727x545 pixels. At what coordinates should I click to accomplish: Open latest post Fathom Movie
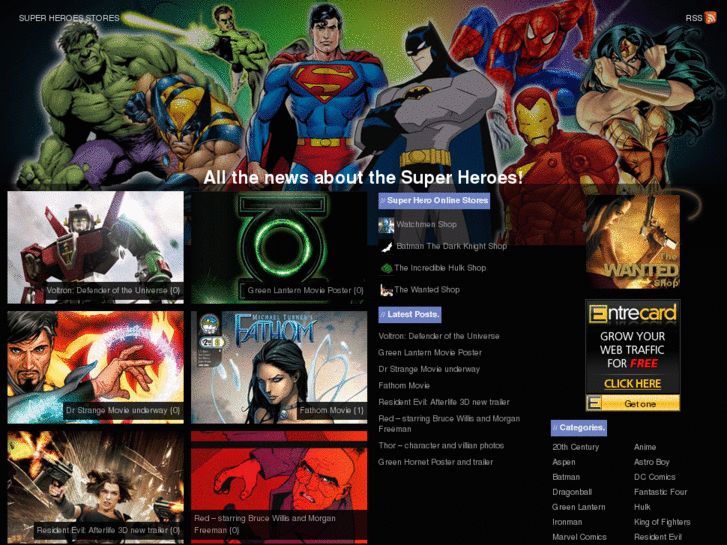coord(404,385)
